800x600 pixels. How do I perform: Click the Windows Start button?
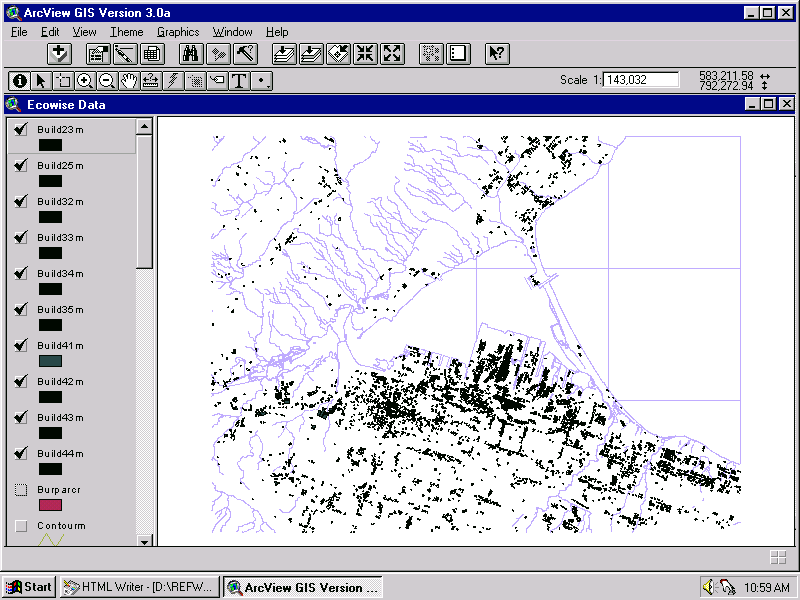(29, 587)
